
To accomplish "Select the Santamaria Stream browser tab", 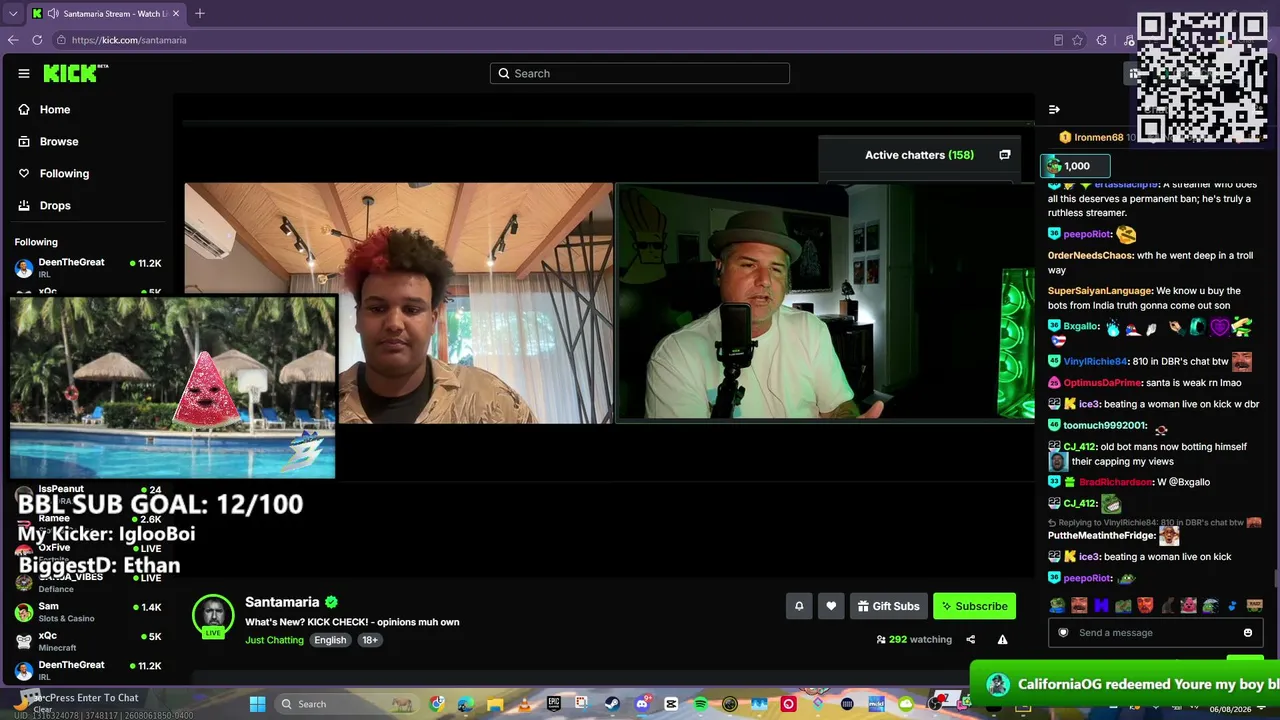I will point(106,14).
